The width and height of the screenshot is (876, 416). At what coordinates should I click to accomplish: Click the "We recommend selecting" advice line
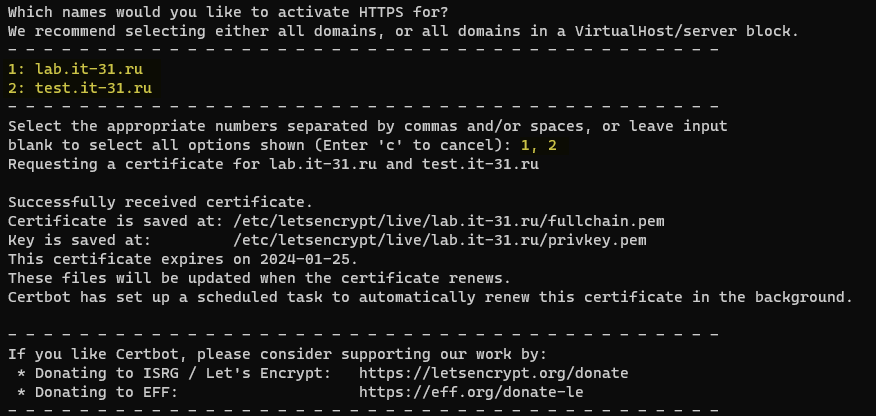(403, 31)
